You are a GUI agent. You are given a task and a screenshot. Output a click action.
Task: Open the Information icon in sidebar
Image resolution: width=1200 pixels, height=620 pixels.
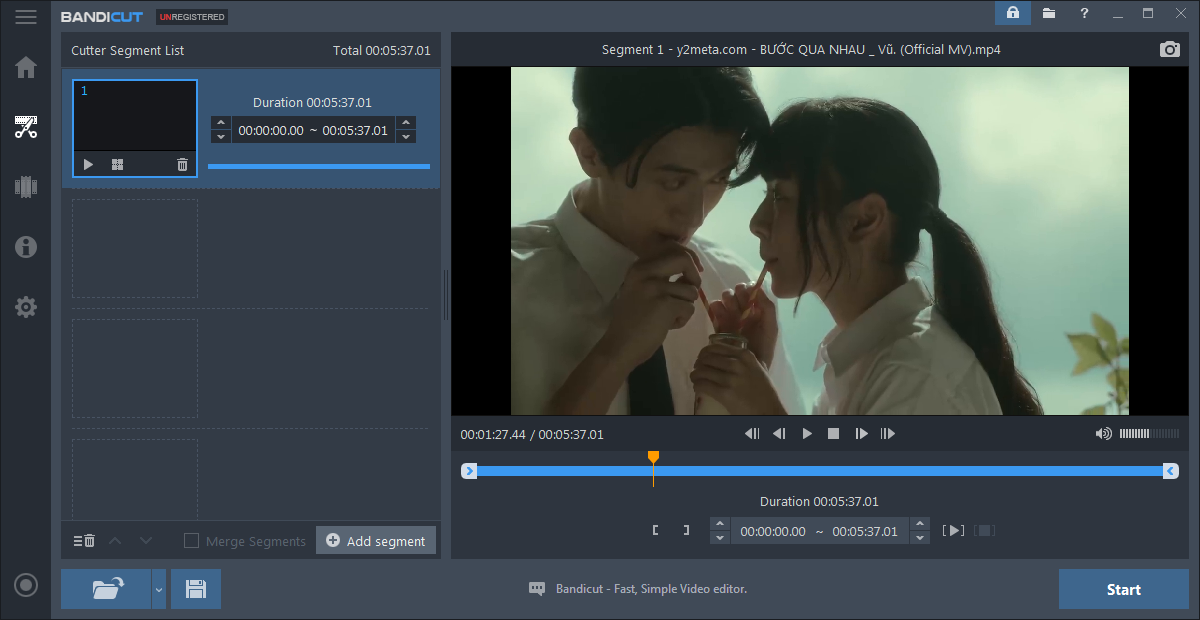pyautogui.click(x=26, y=247)
